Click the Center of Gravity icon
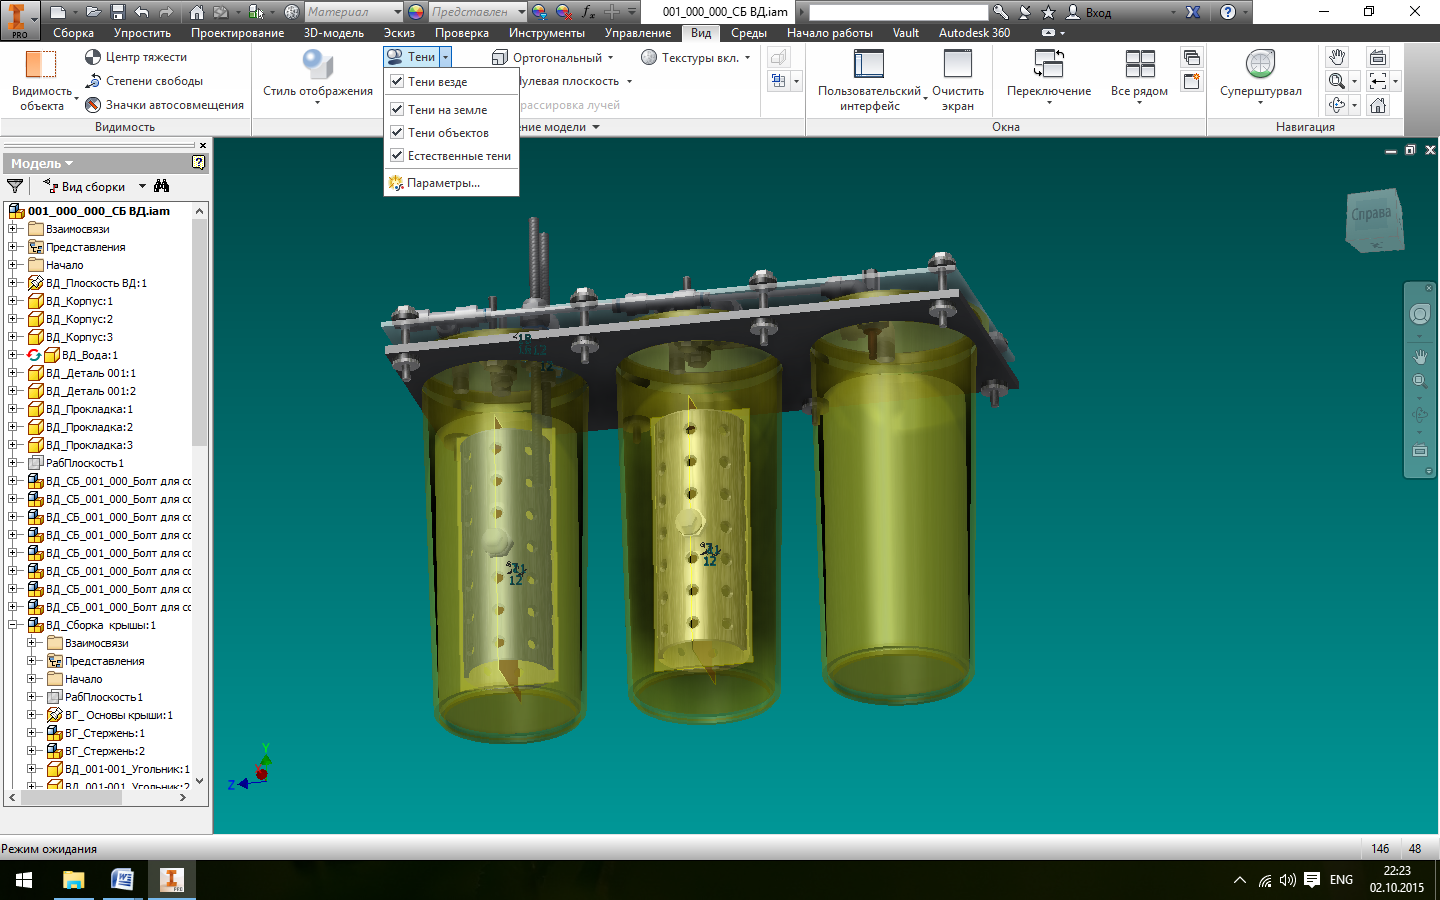Image resolution: width=1440 pixels, height=900 pixels. (93, 57)
